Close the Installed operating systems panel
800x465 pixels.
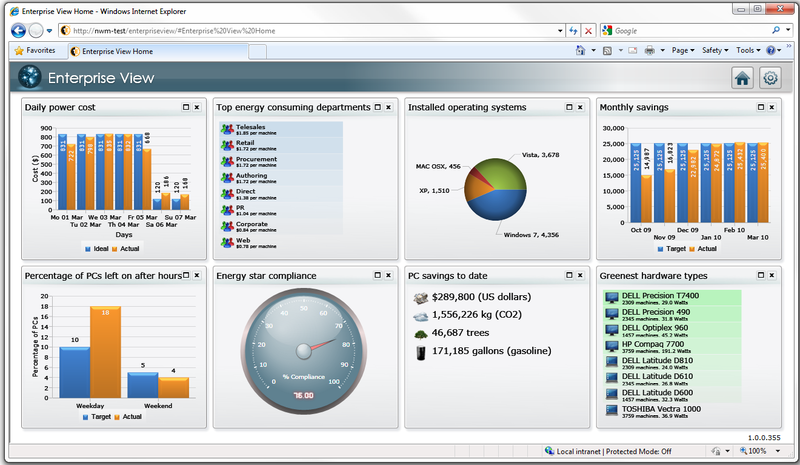coord(581,107)
